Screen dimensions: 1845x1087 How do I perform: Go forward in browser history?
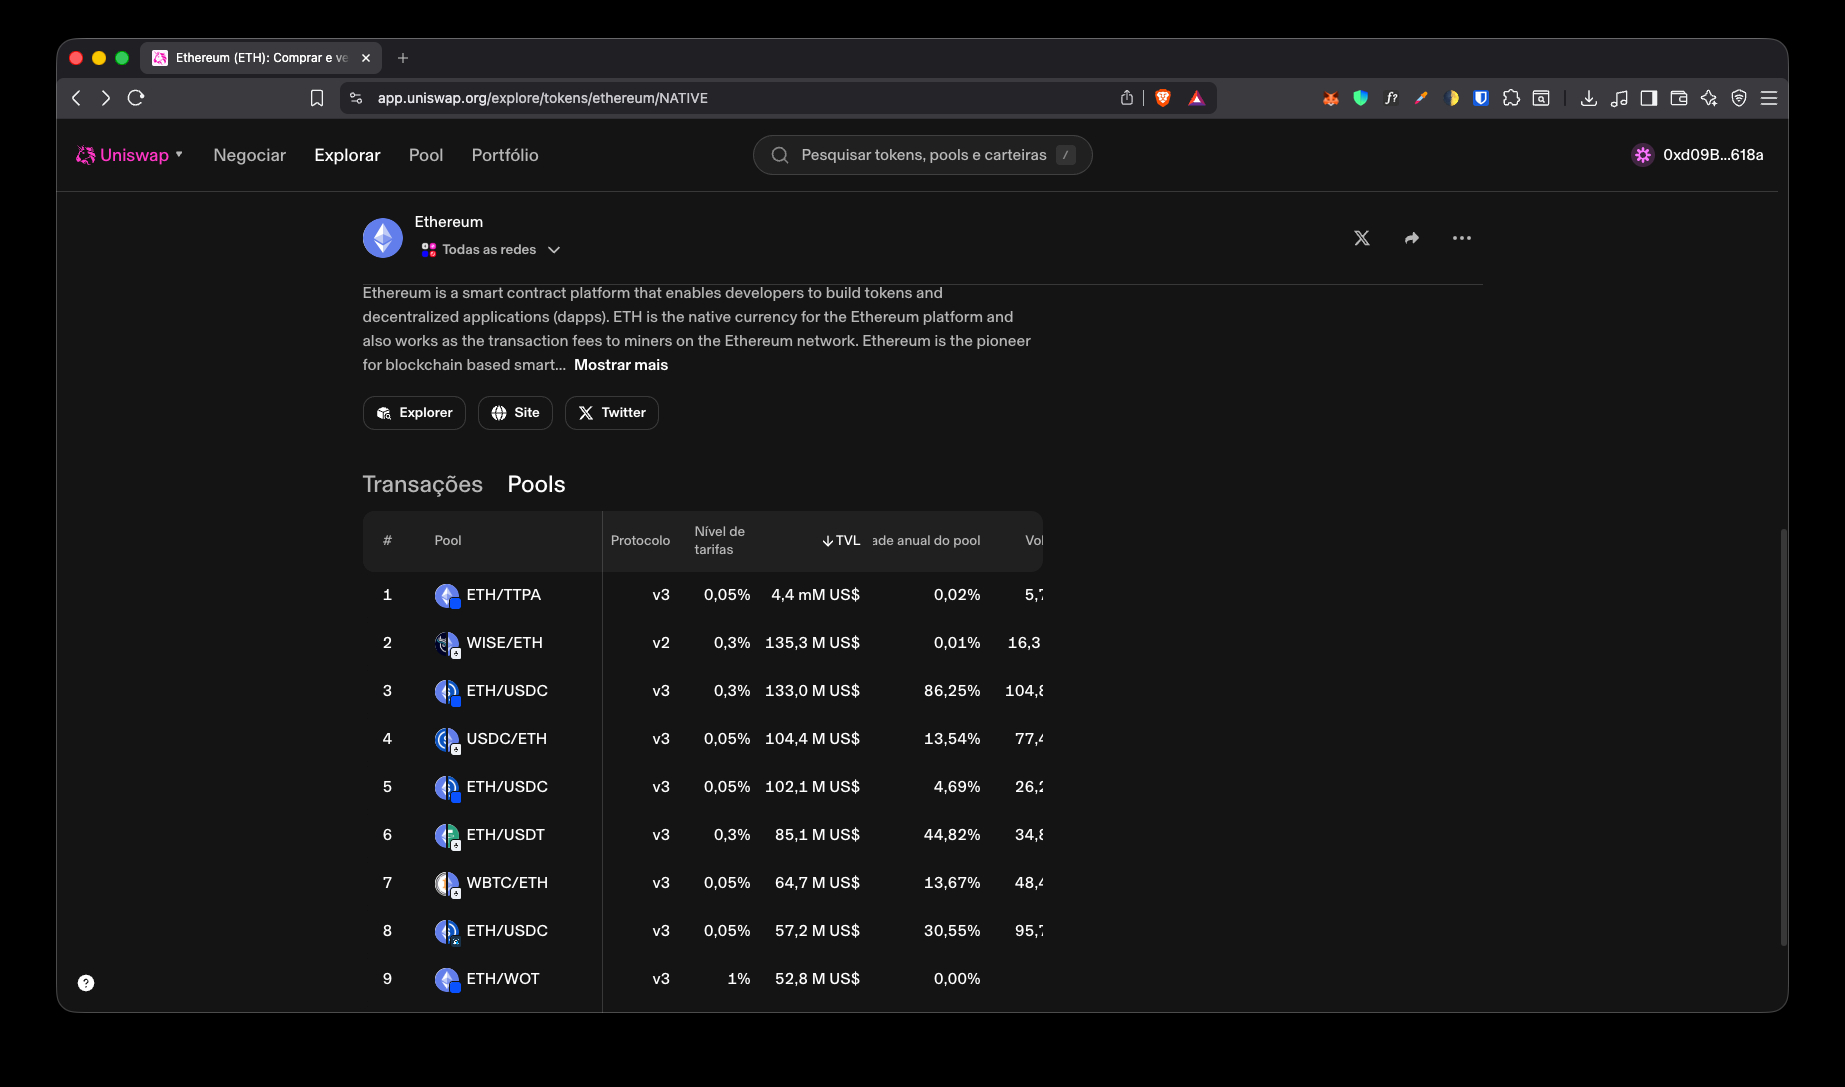(106, 98)
